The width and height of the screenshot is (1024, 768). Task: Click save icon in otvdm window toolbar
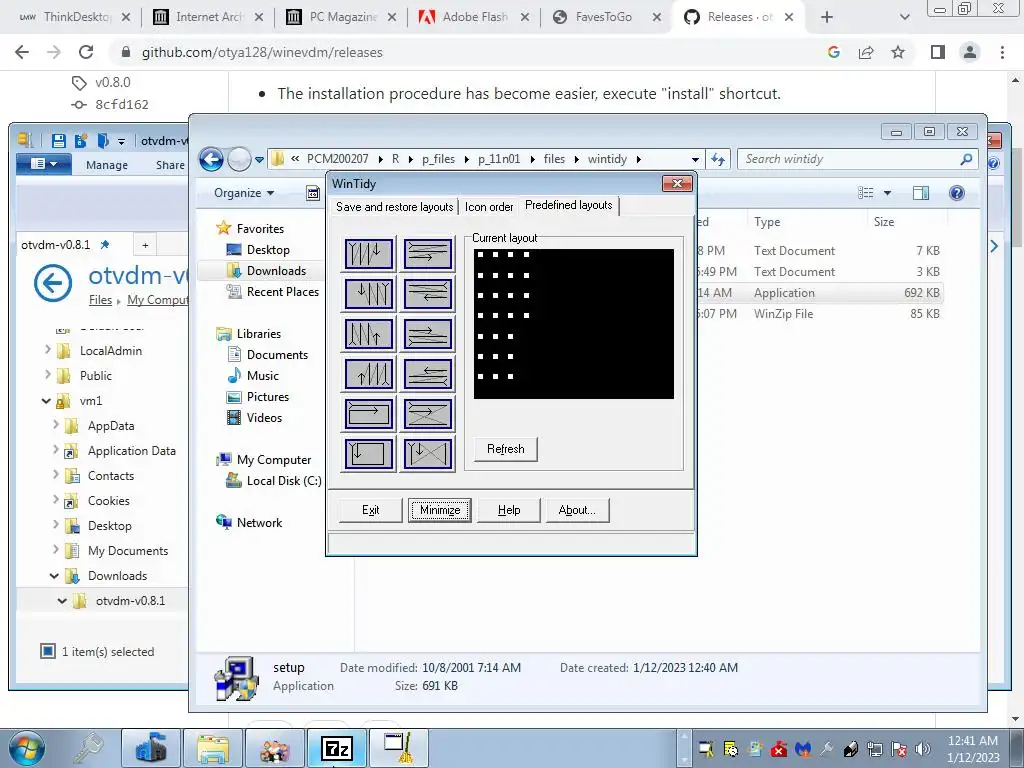58,140
